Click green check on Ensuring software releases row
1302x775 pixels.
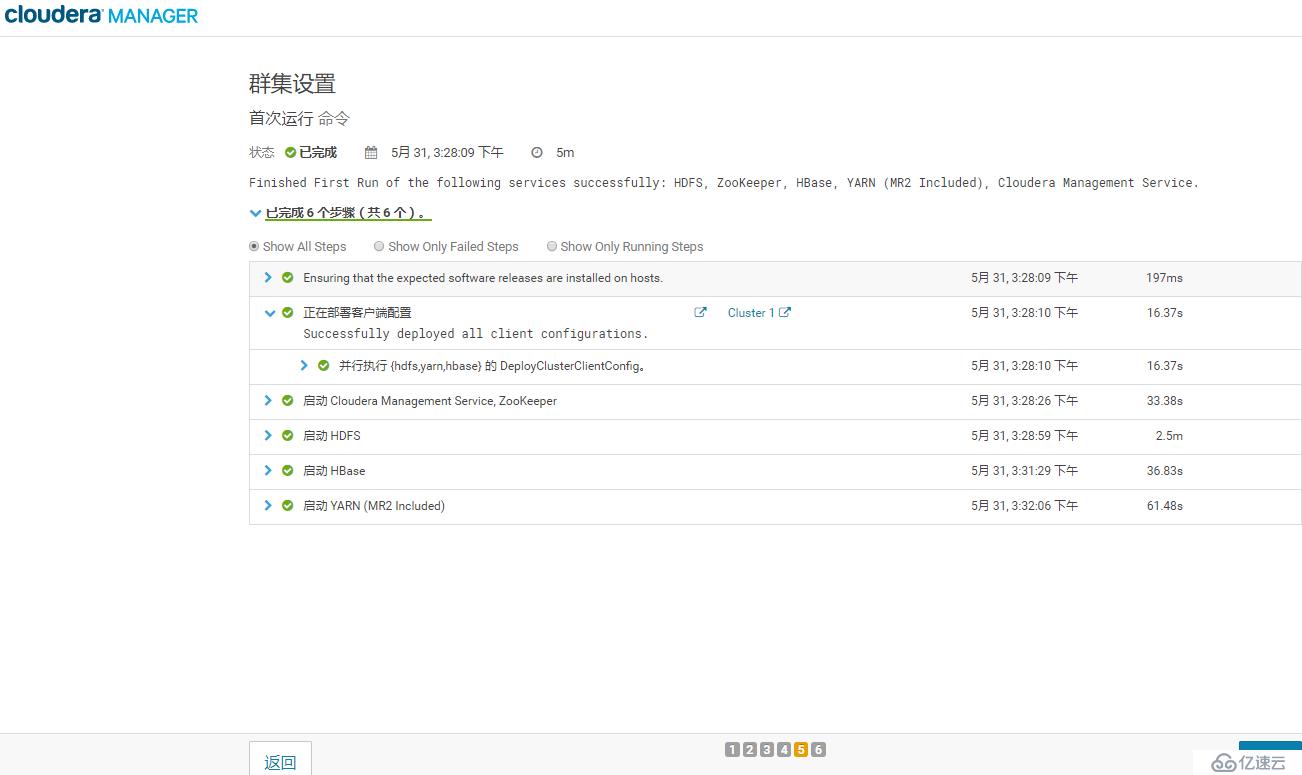(288, 277)
